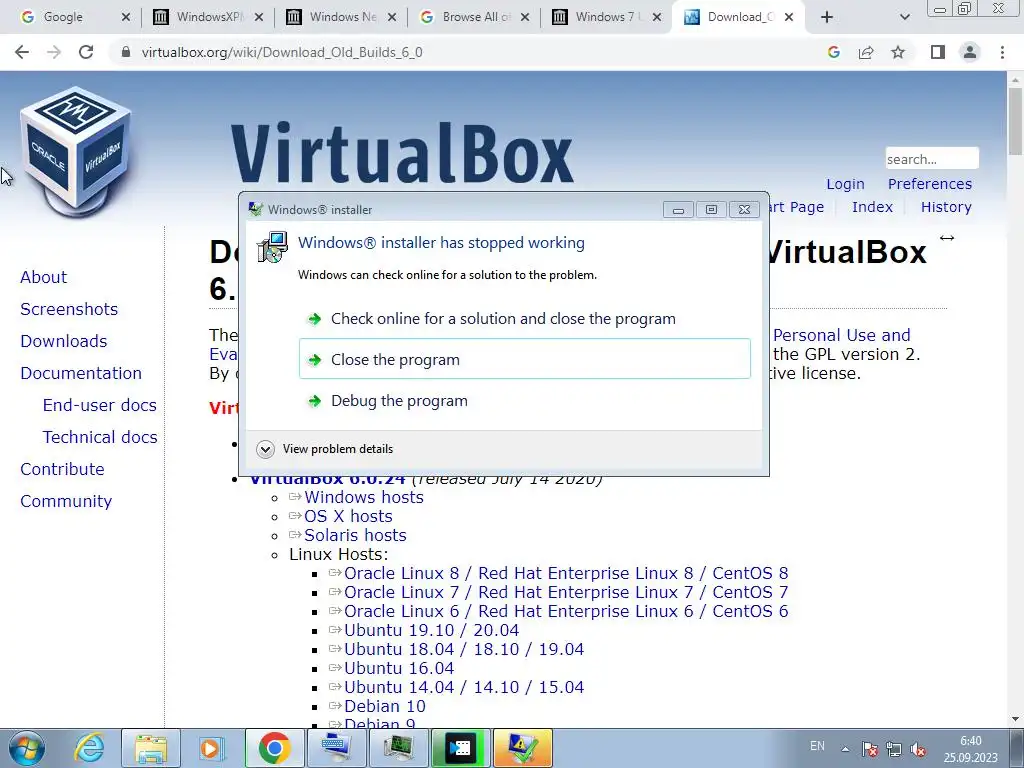Click the Chrome forward arrow

[54, 52]
